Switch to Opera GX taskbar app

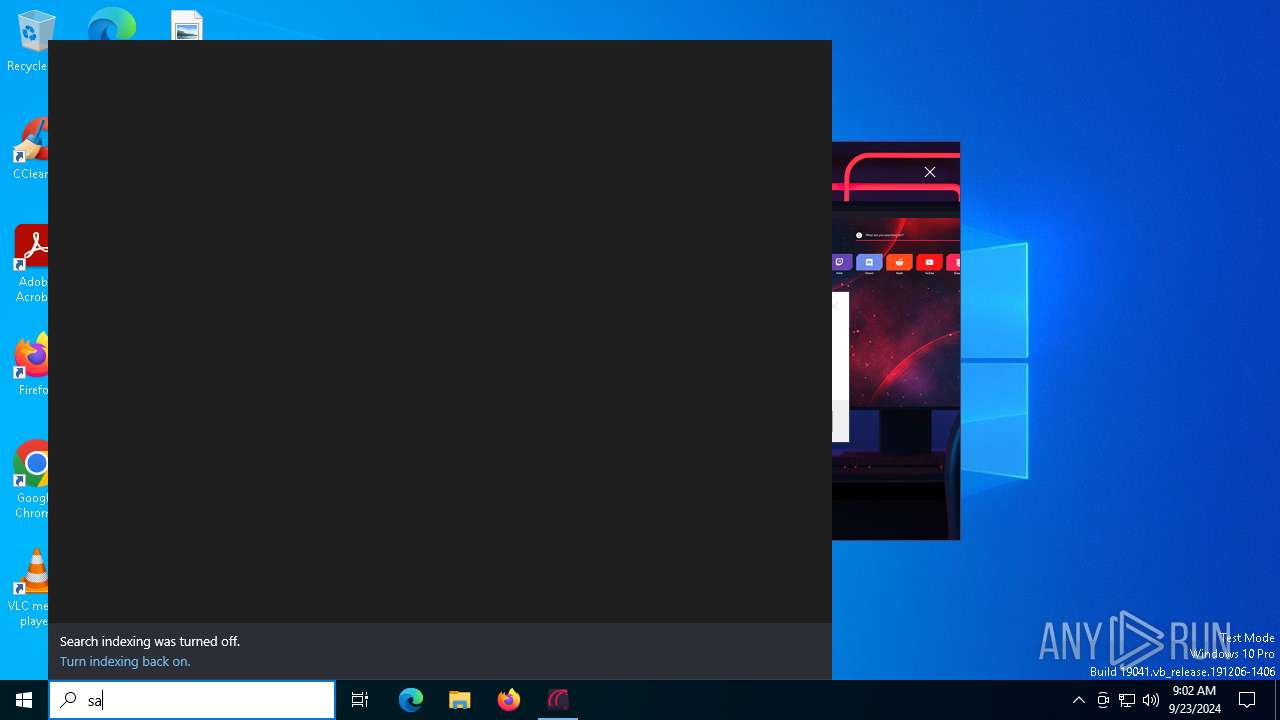558,700
